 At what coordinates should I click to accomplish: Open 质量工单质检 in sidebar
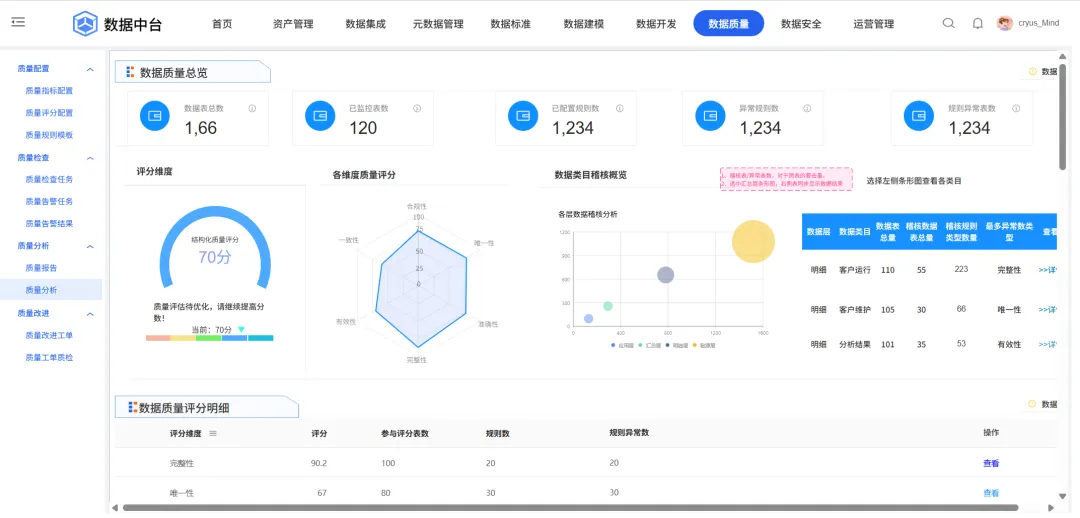49,358
